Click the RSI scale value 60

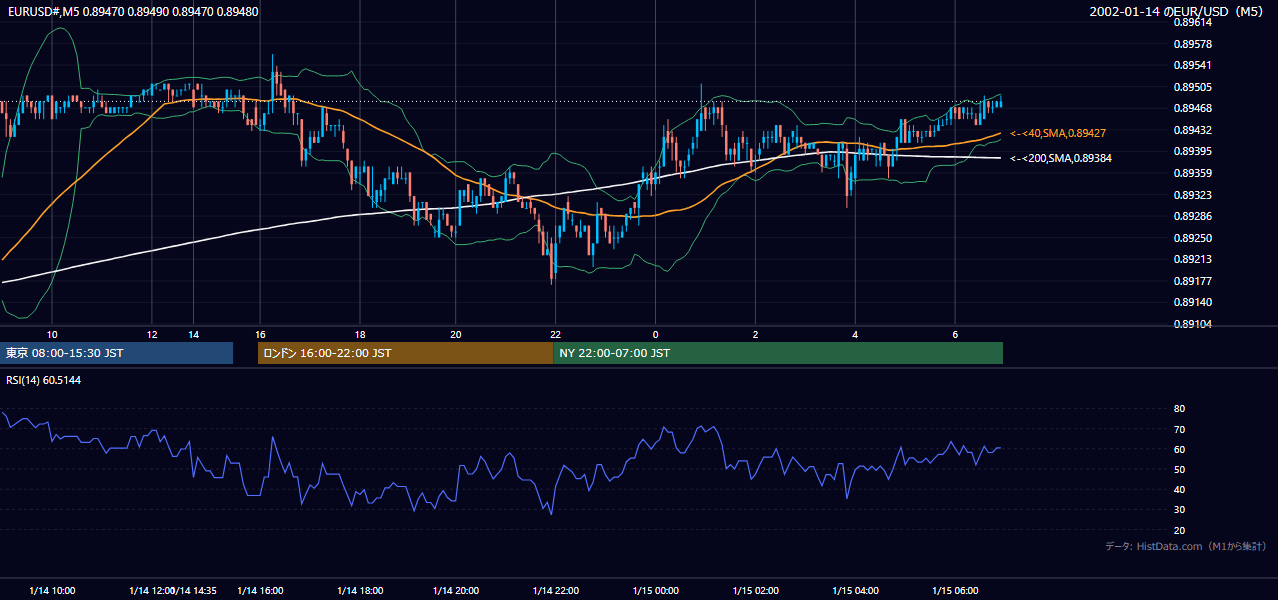1179,449
